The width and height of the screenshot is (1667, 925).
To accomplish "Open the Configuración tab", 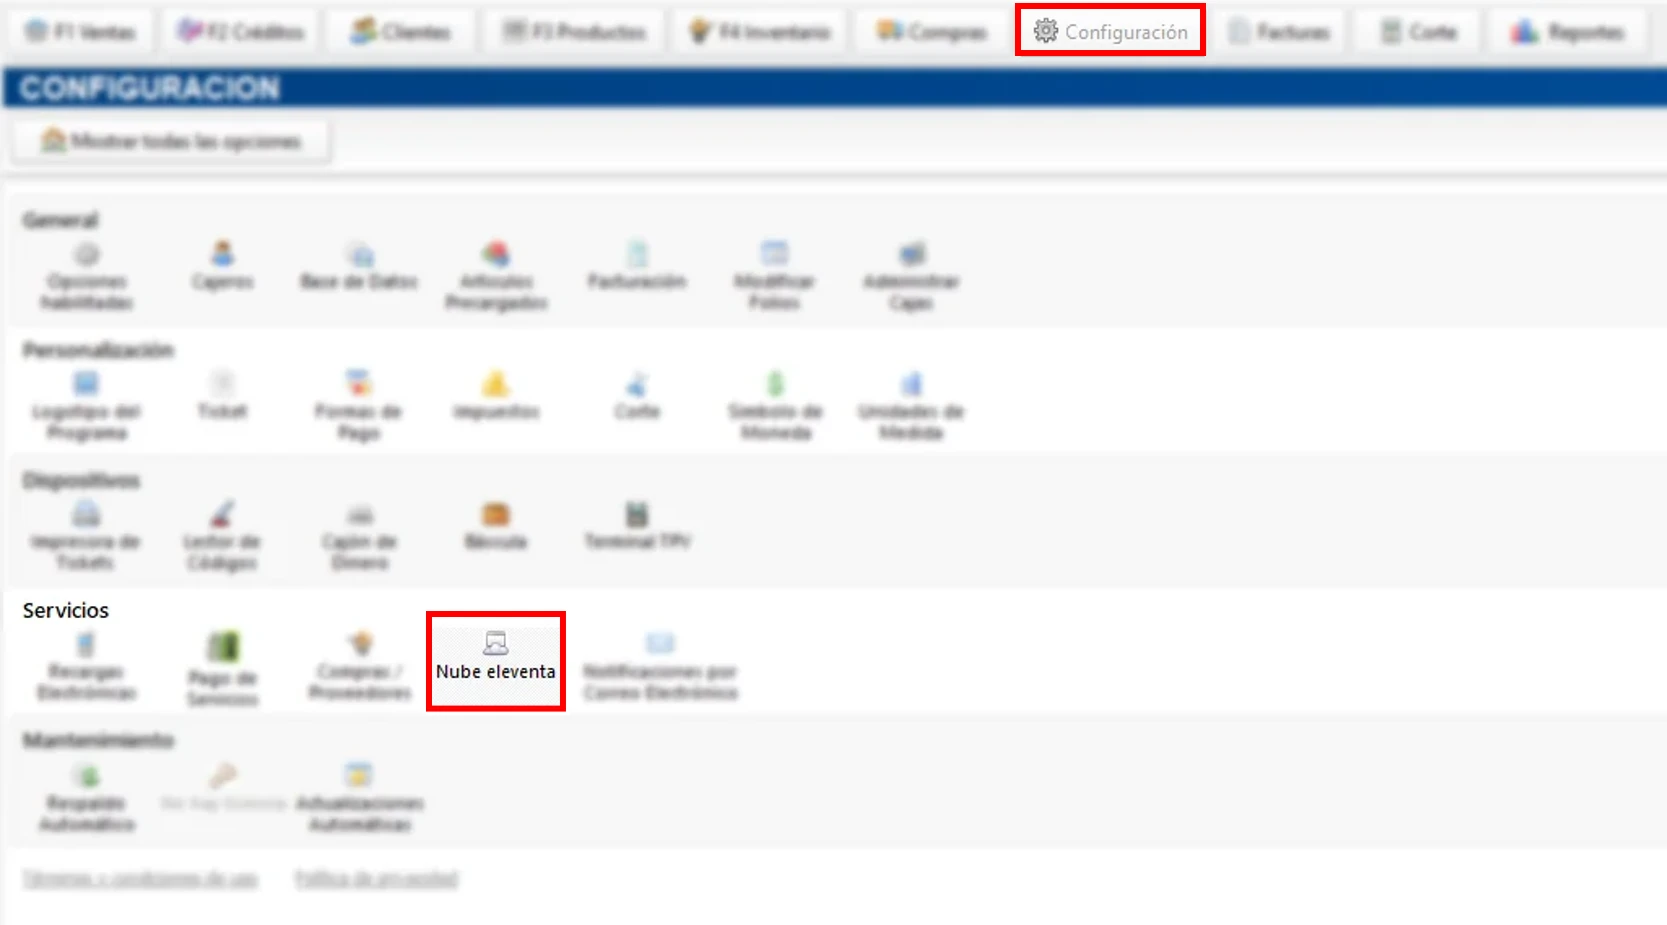I will pyautogui.click(x=1110, y=30).
